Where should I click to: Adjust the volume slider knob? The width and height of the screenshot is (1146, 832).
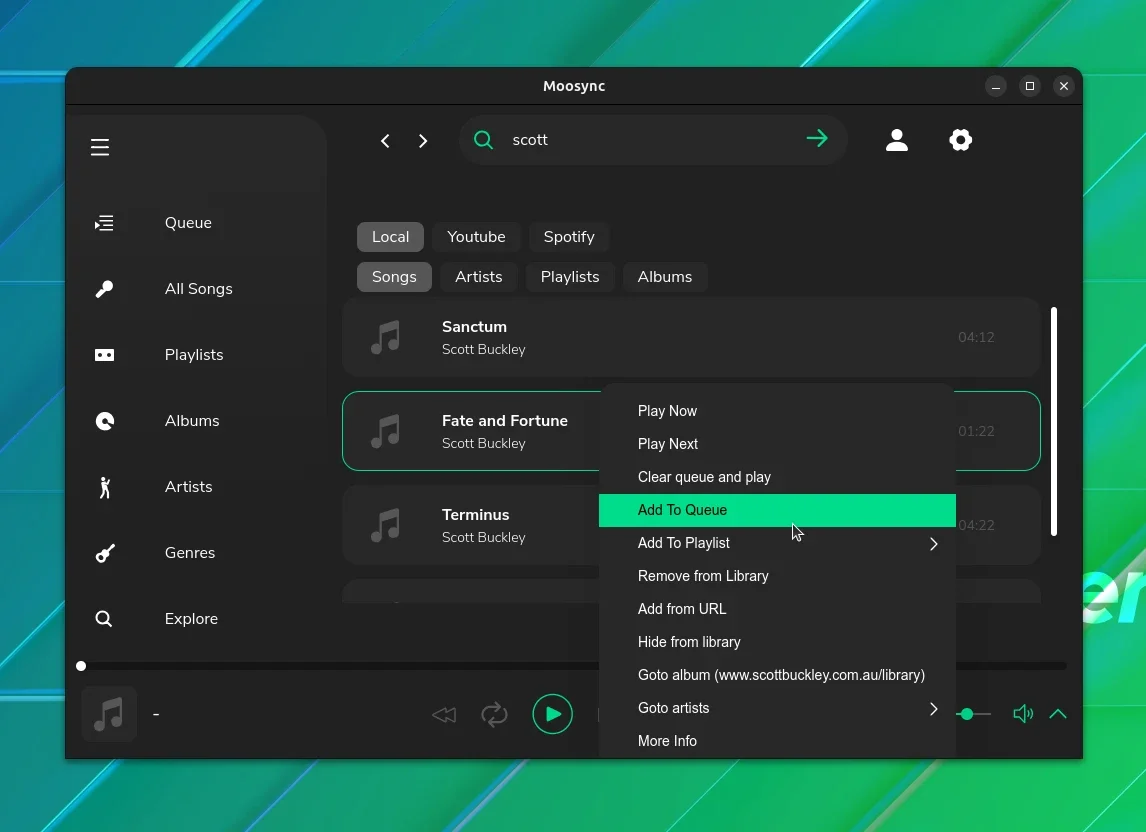click(x=967, y=714)
